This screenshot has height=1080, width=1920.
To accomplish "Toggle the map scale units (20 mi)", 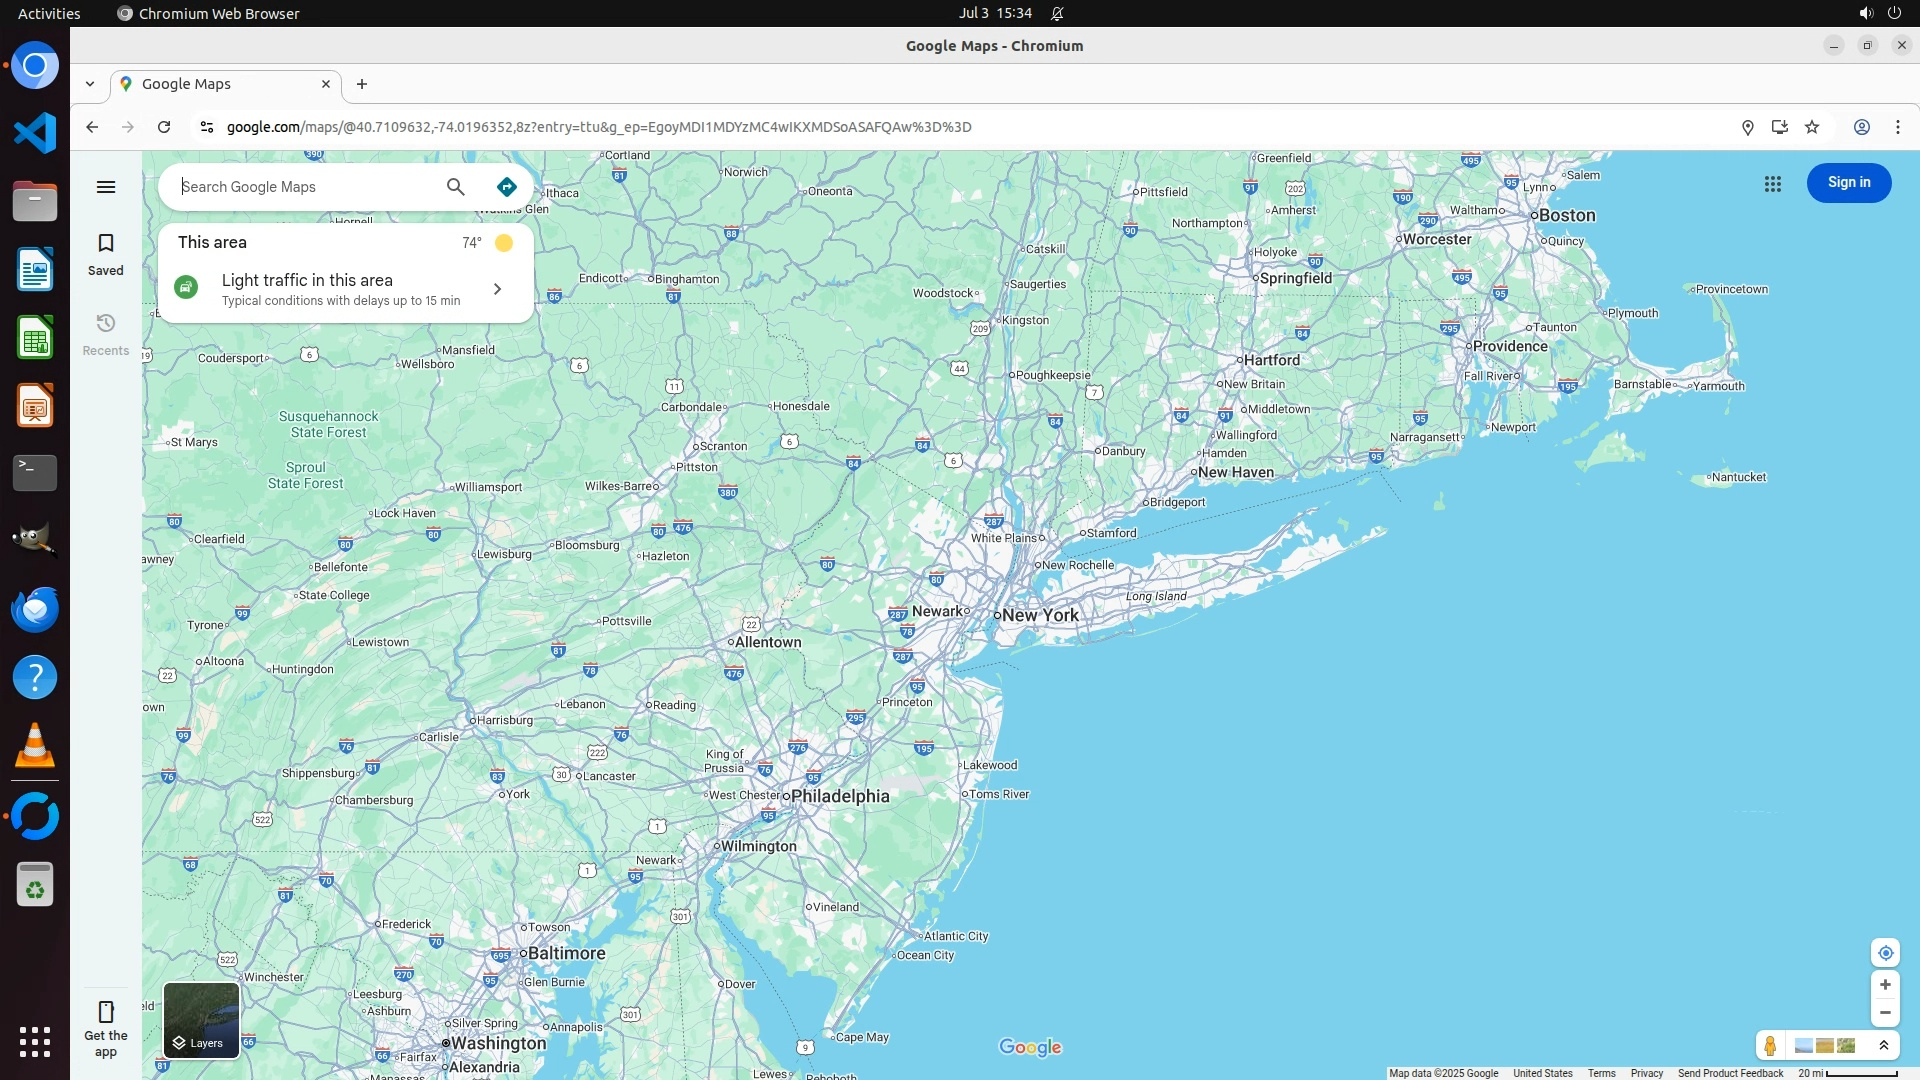I will [x=1847, y=1073].
